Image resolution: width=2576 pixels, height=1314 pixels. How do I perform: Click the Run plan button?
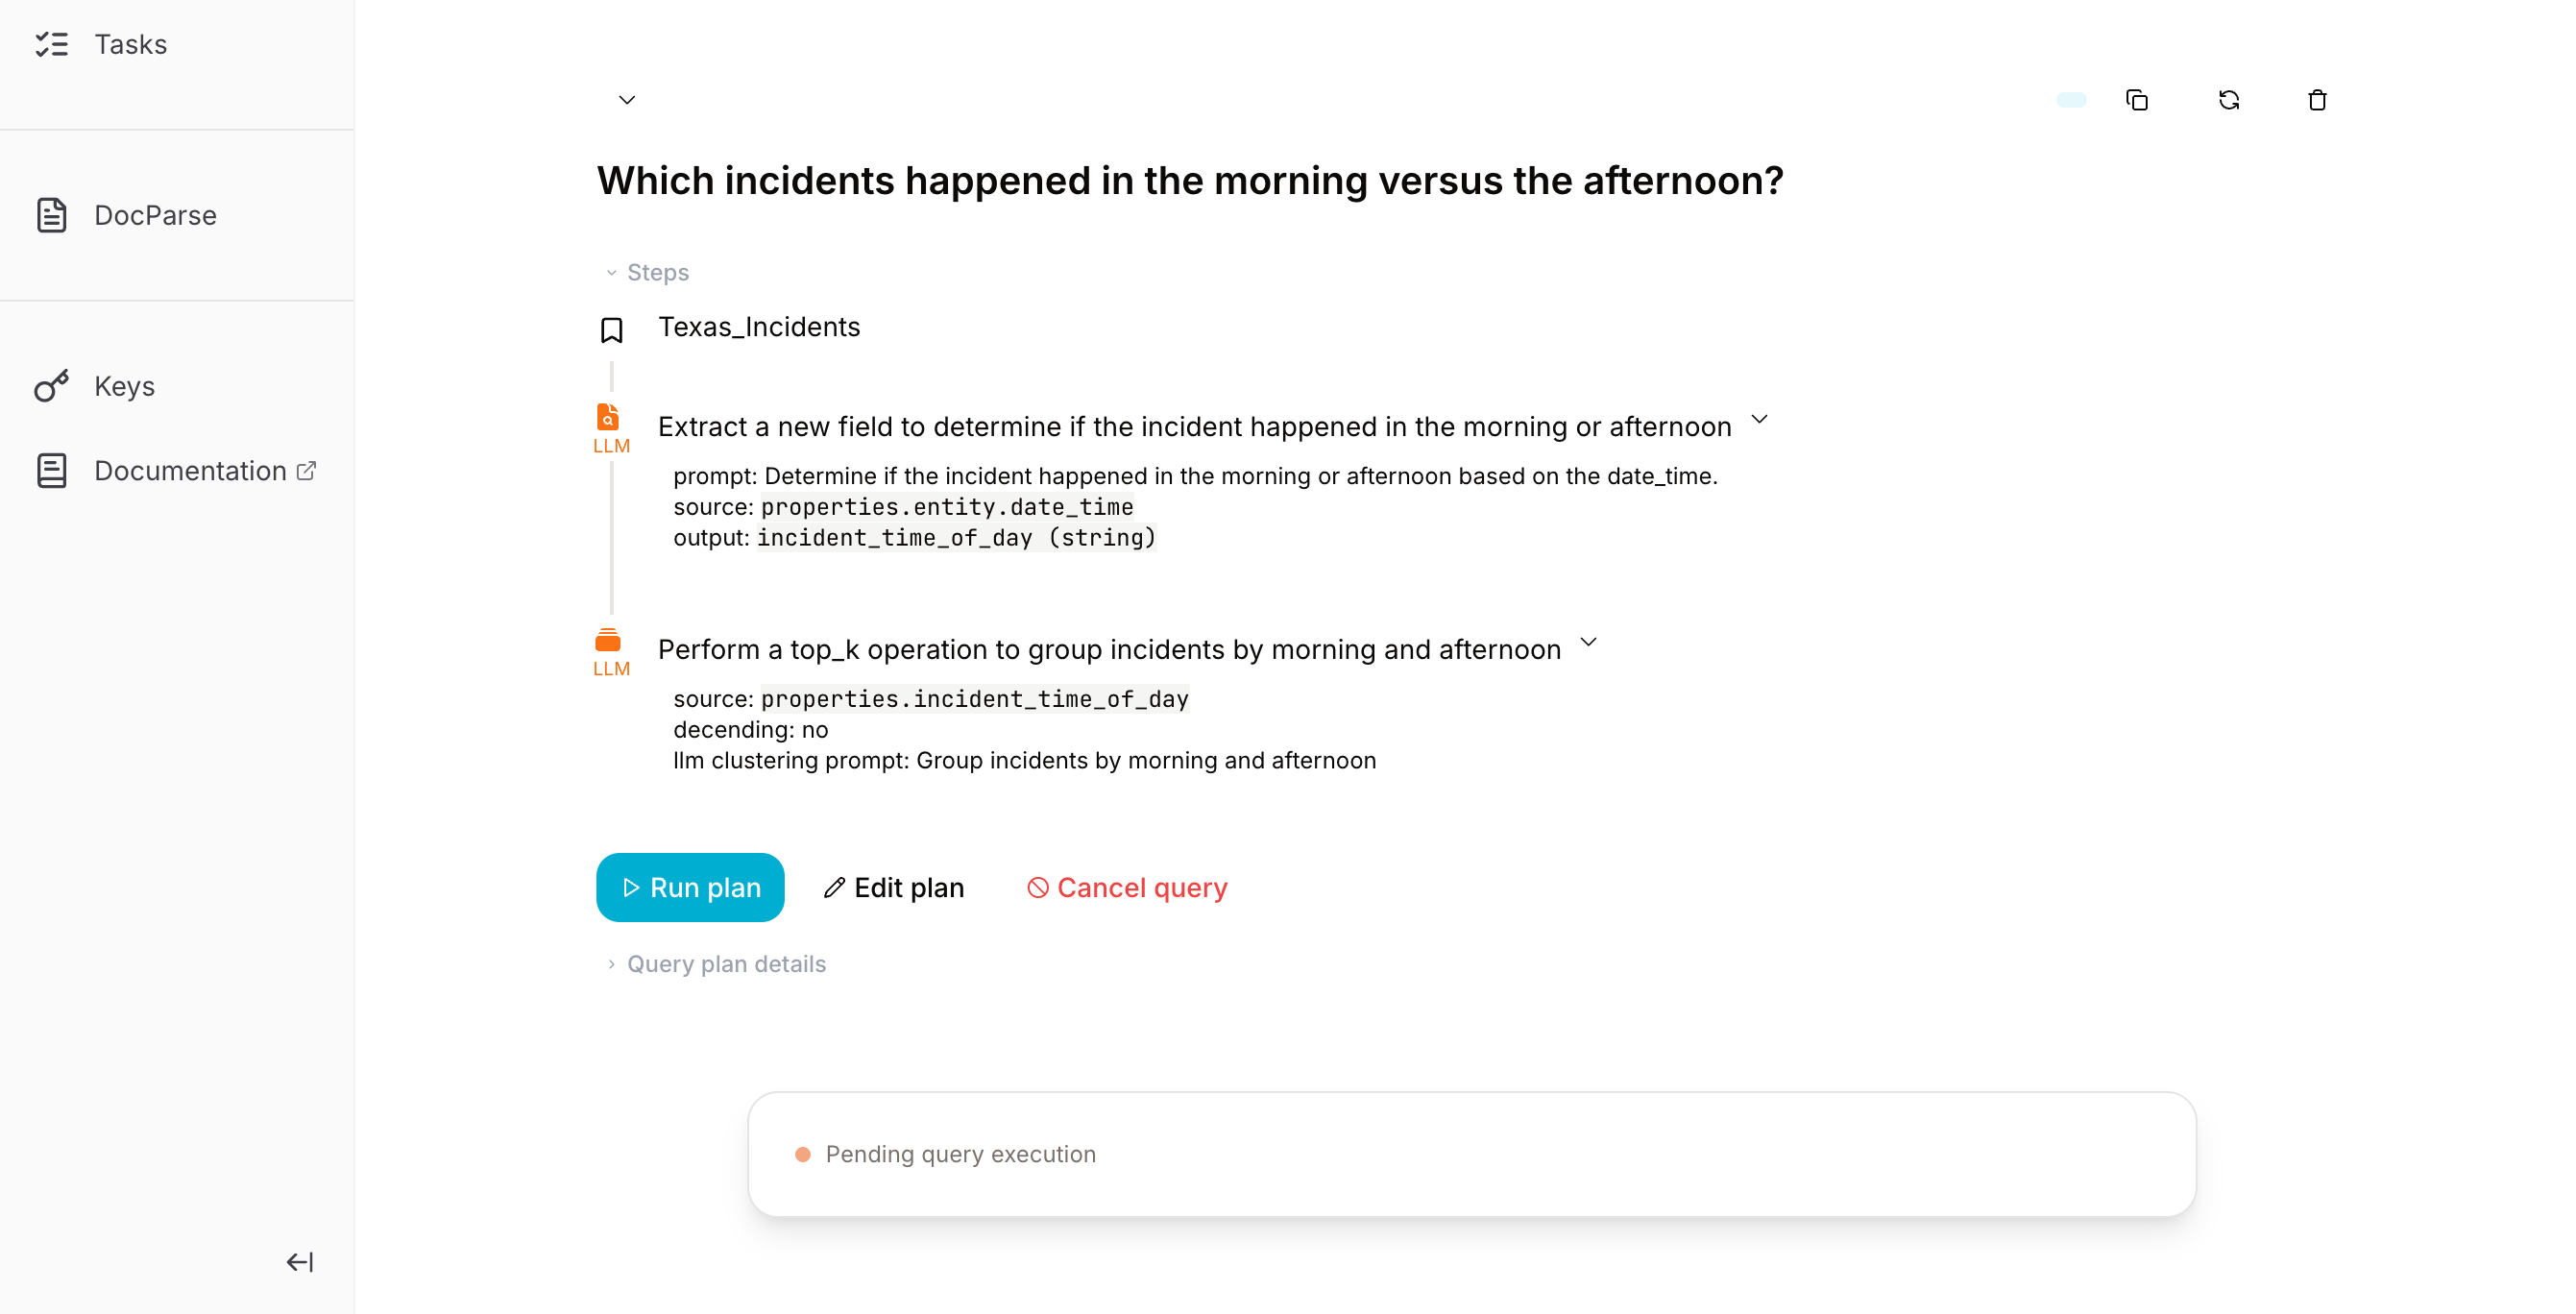click(690, 887)
